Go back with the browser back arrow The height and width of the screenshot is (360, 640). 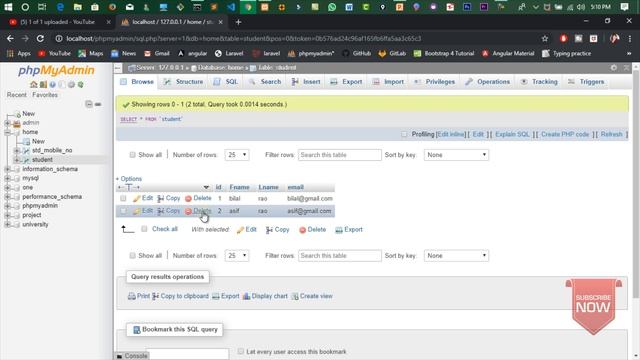click(x=10, y=38)
